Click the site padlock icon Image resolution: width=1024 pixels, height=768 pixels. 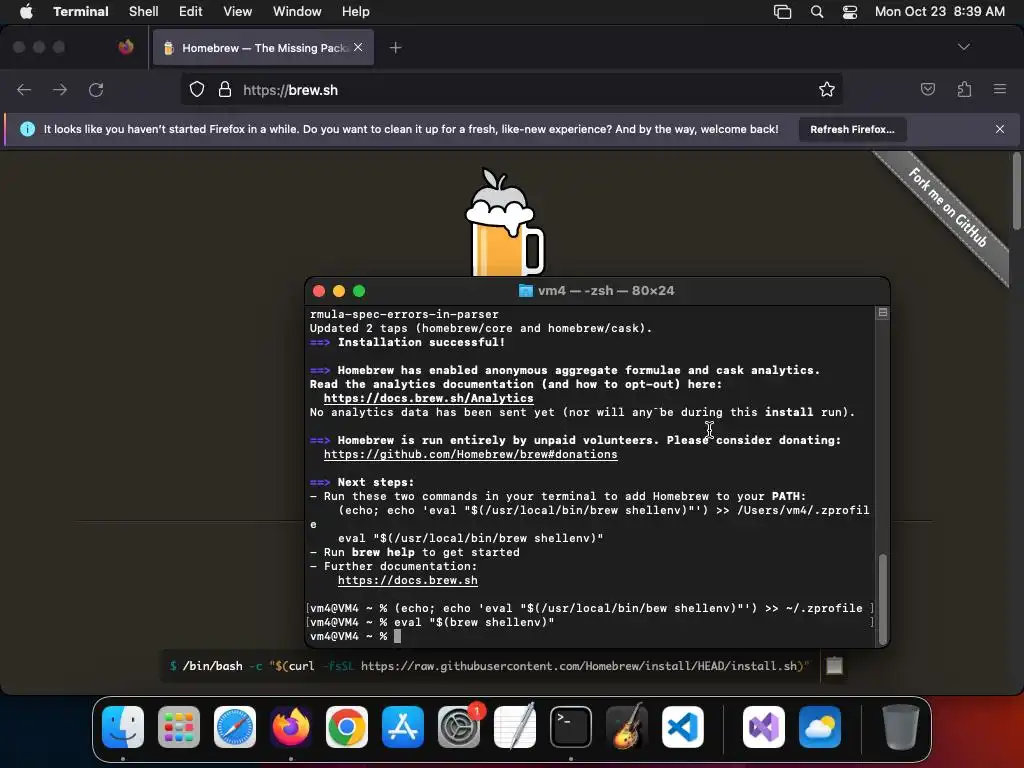point(225,89)
